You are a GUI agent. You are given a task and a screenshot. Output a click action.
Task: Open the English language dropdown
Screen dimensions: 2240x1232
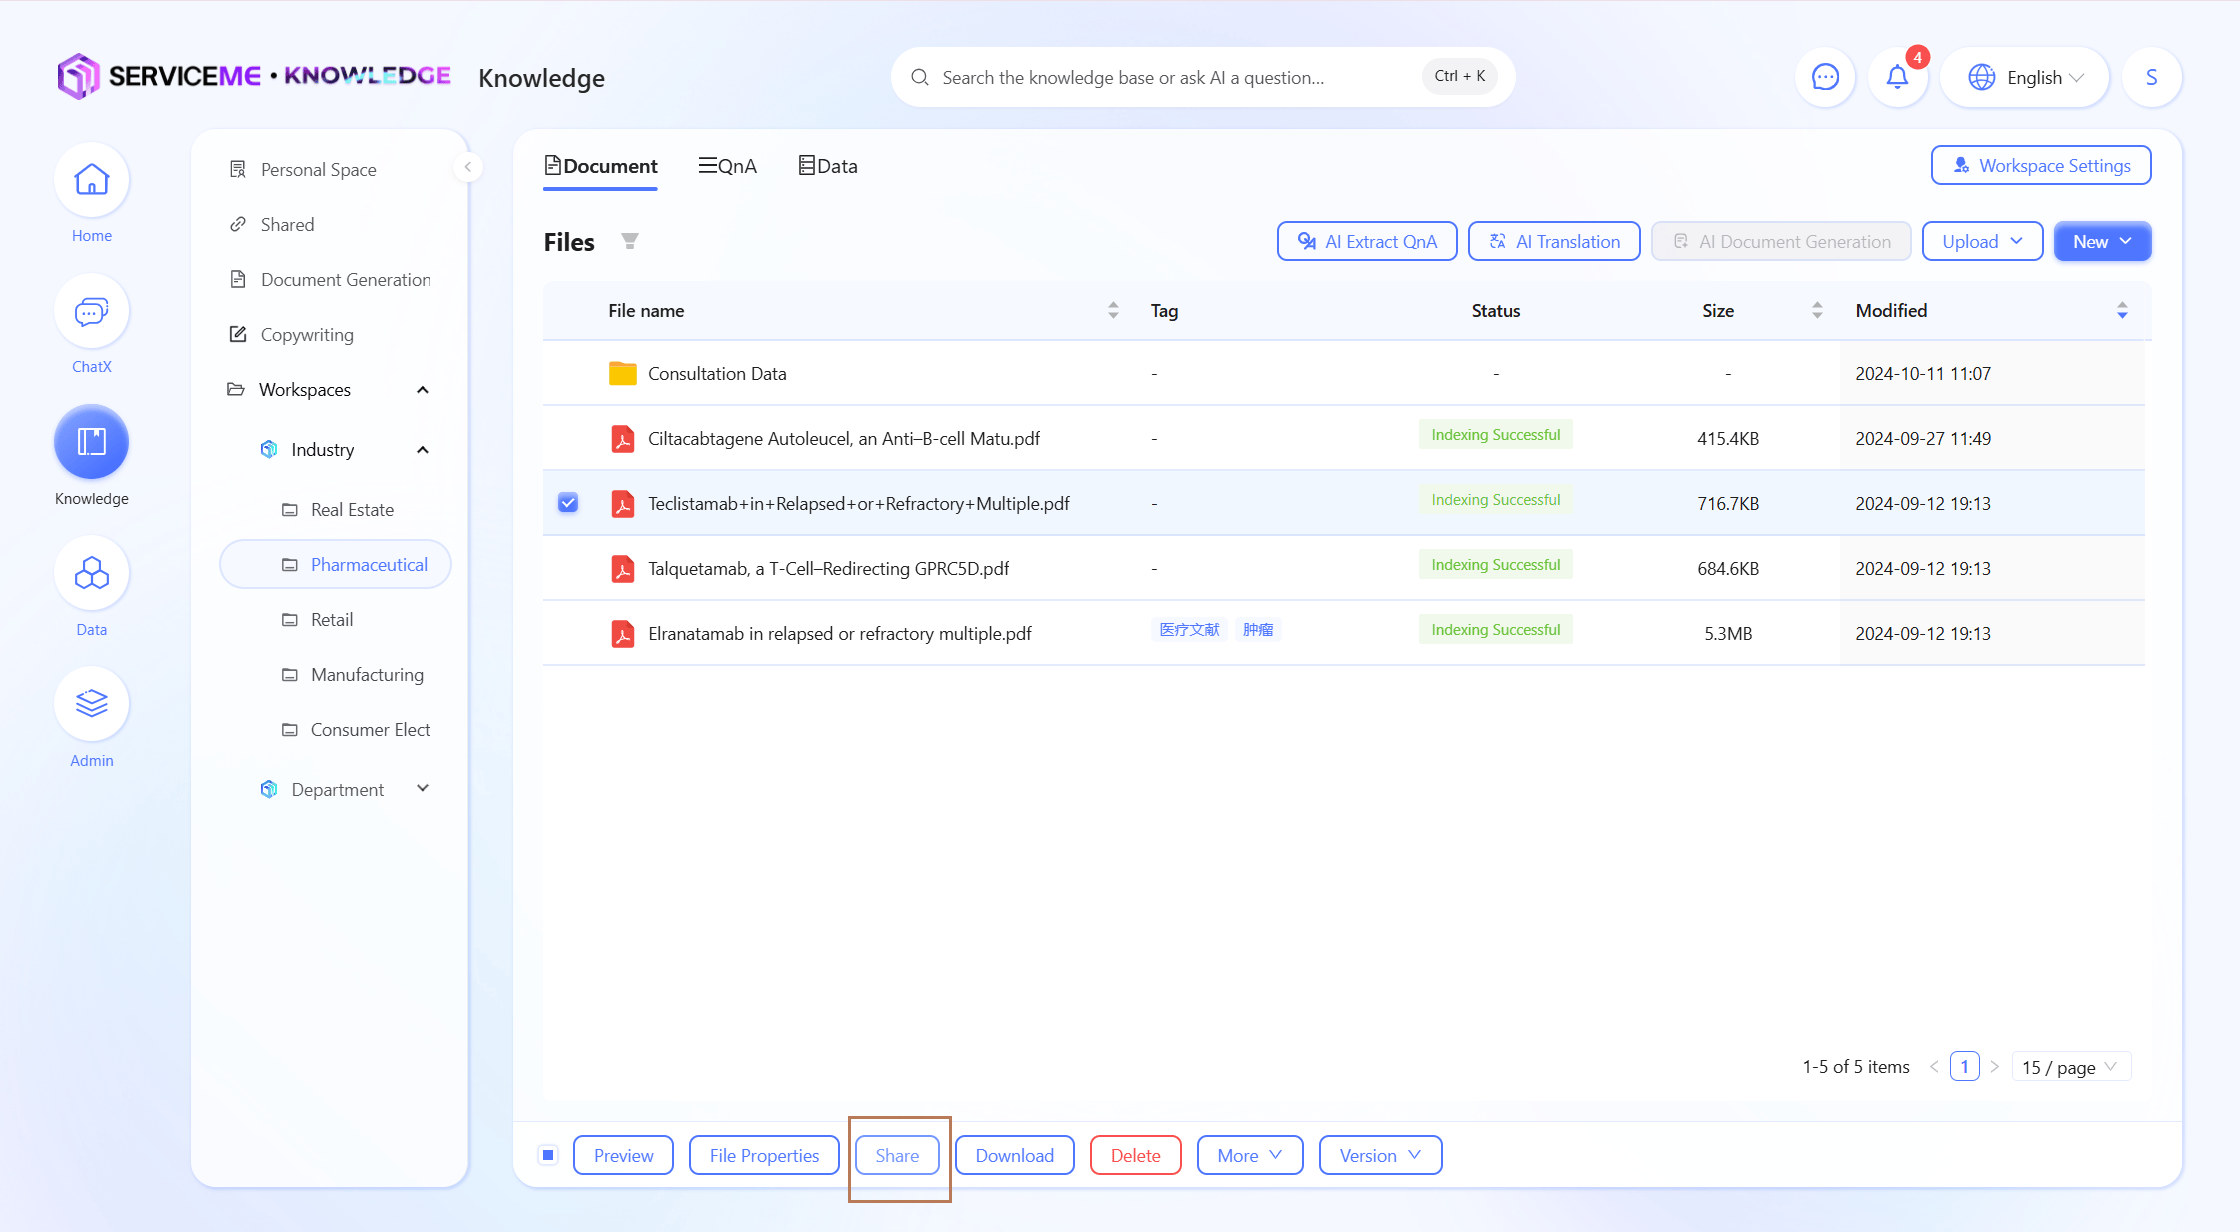(x=2025, y=77)
